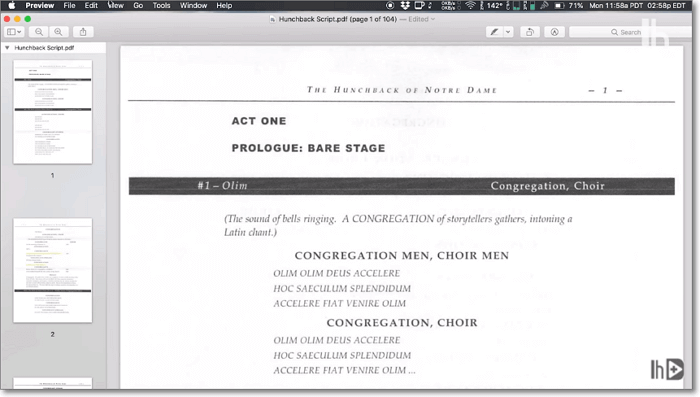Open the File menu
The width and height of the screenshot is (700, 397).
pos(69,5)
